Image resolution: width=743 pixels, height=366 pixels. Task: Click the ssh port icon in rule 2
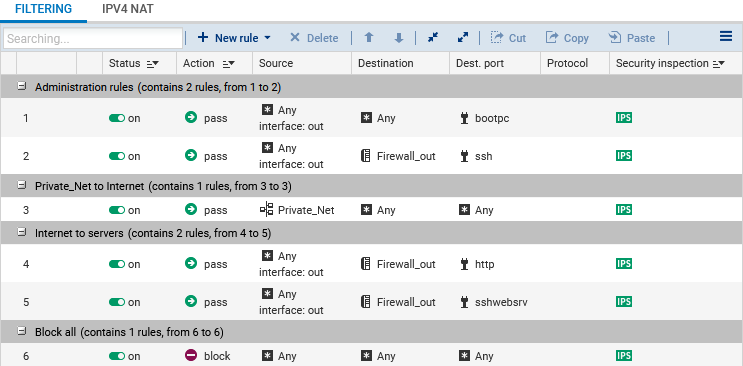464,156
